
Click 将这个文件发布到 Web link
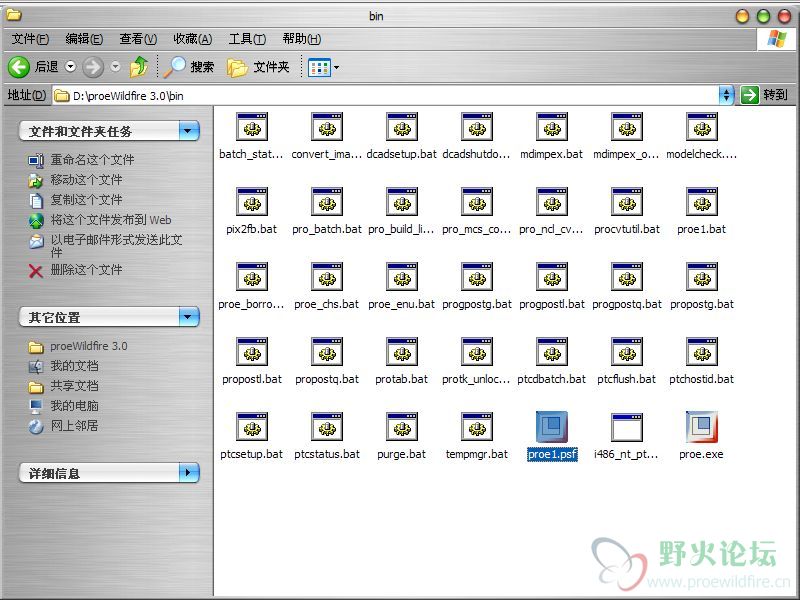coord(111,220)
